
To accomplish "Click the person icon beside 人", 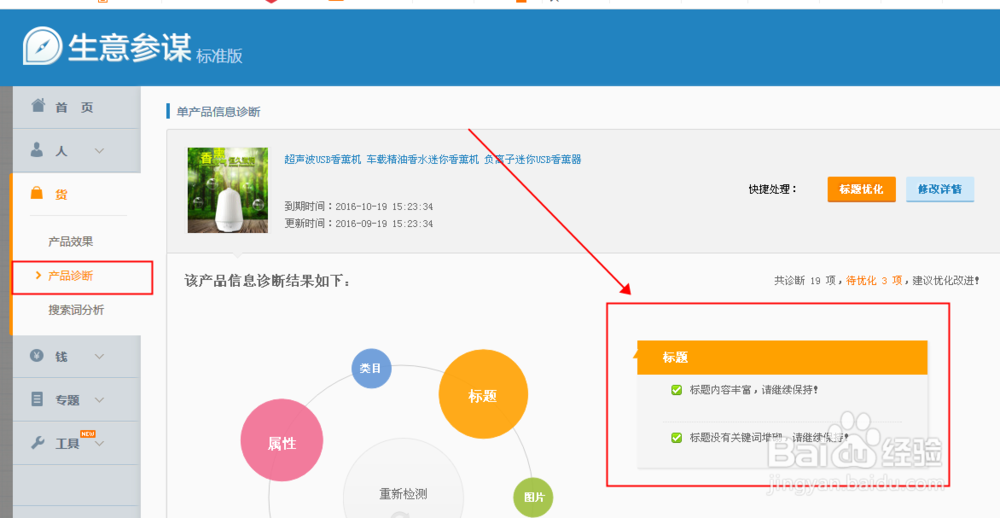I will coord(38,150).
